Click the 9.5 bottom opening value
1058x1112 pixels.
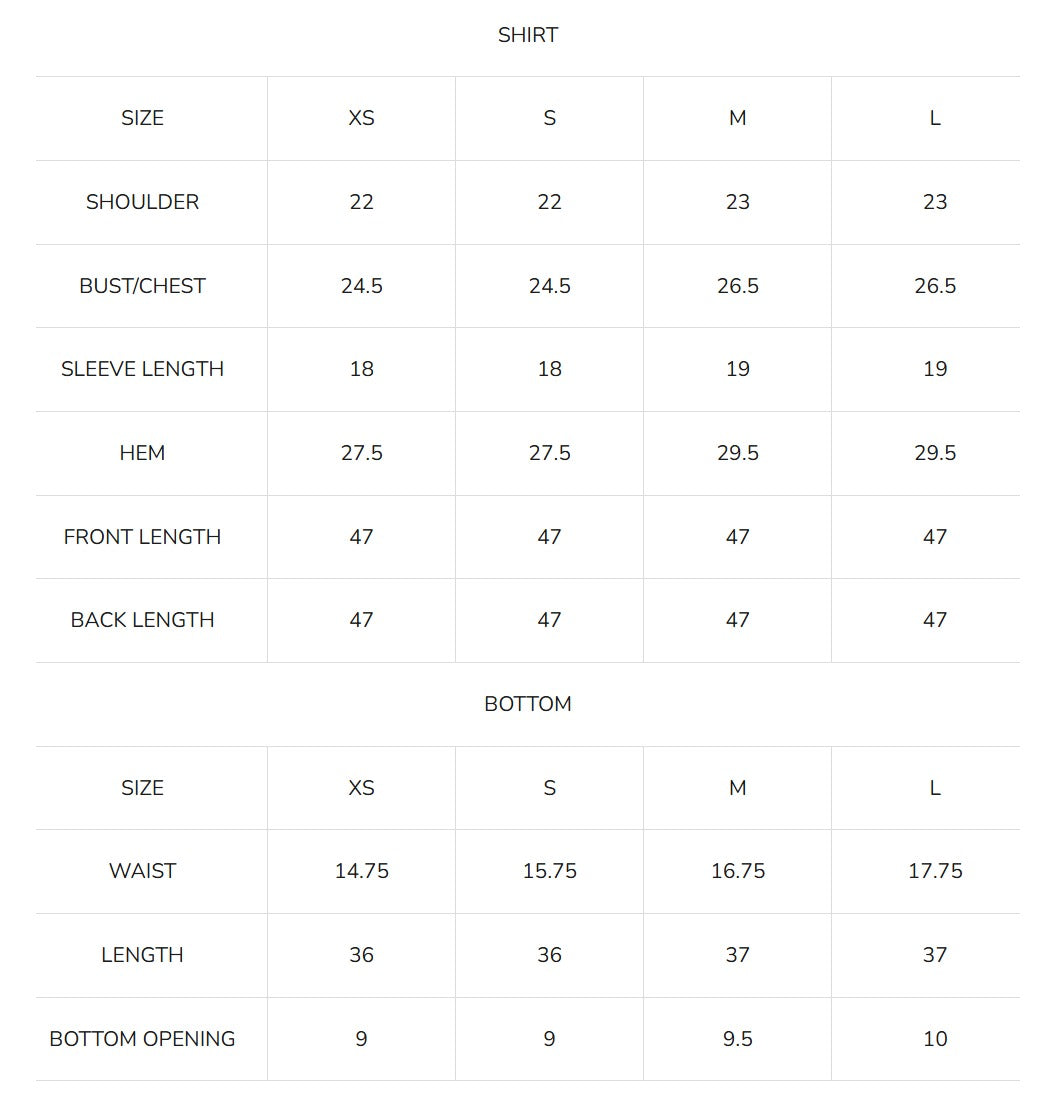pos(737,1039)
